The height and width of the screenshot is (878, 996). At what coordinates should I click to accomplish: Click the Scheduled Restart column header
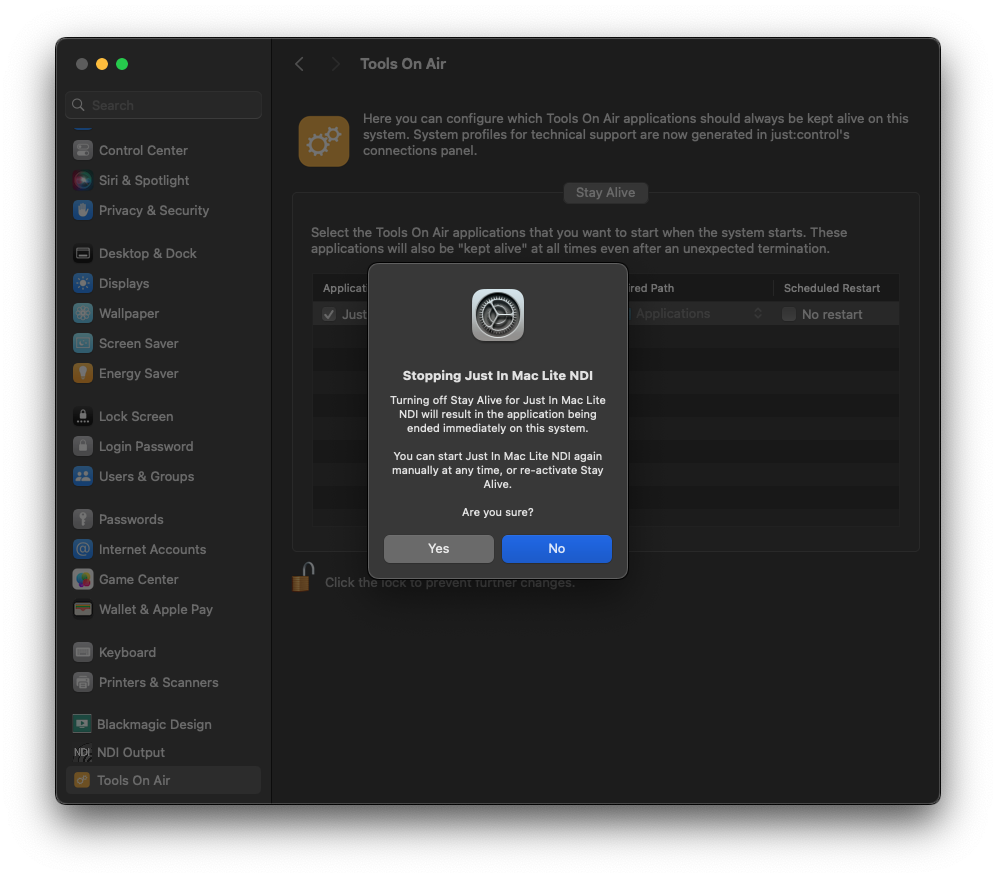point(831,288)
